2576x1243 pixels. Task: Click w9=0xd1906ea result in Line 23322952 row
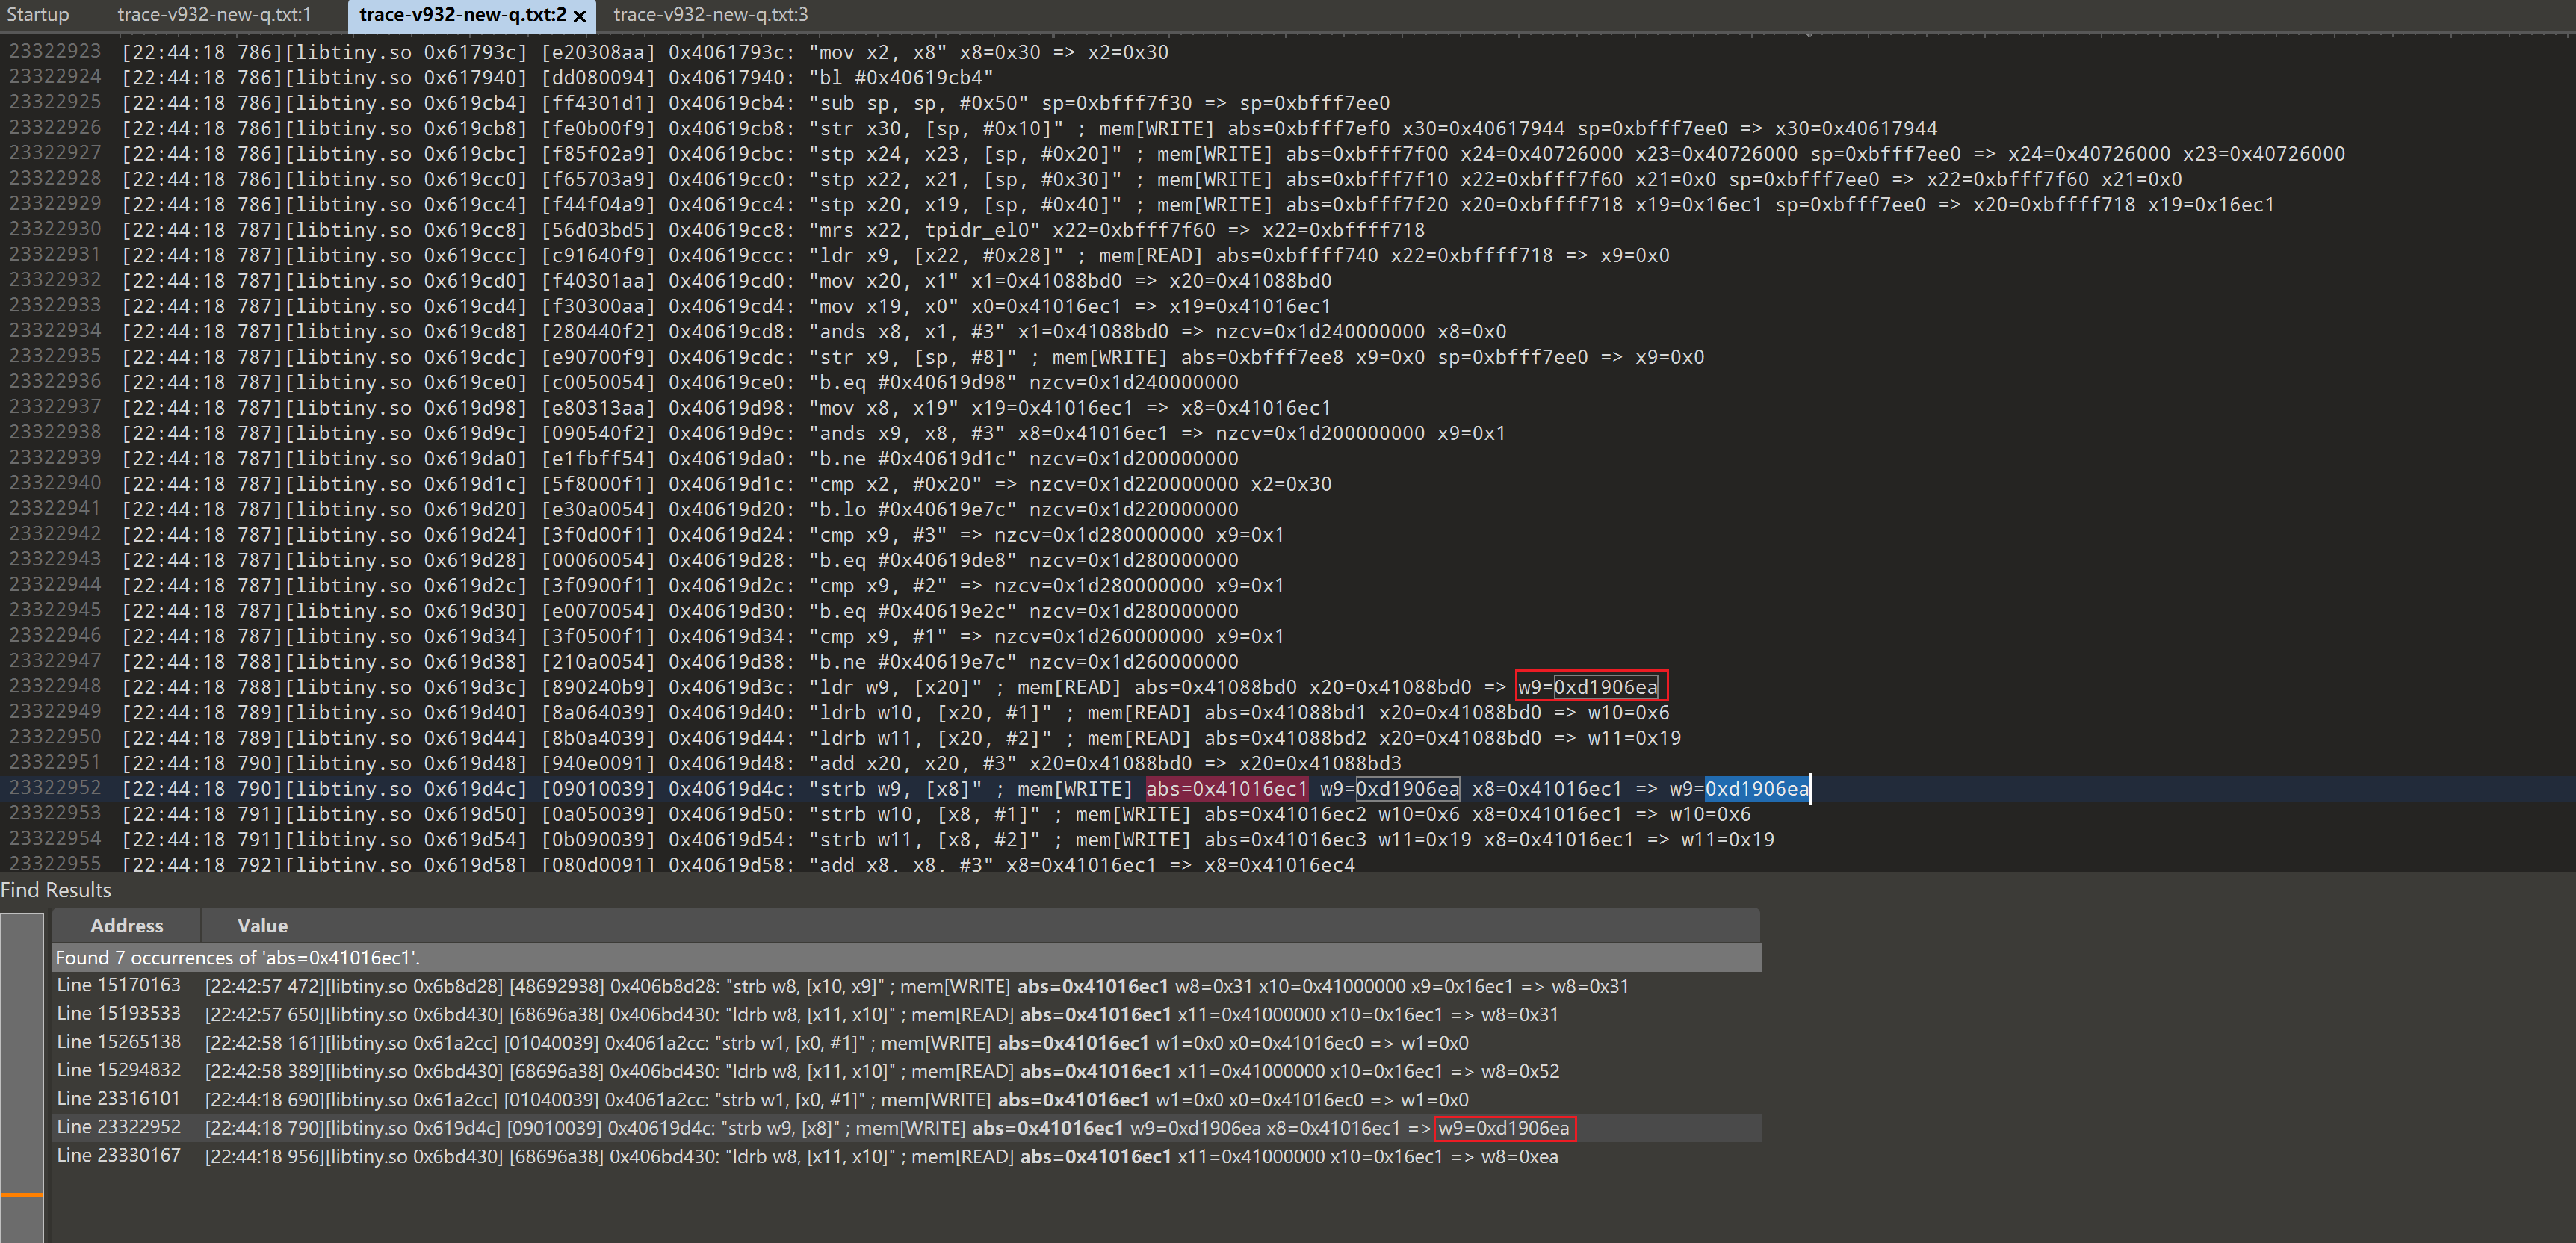[x=1505, y=1128]
